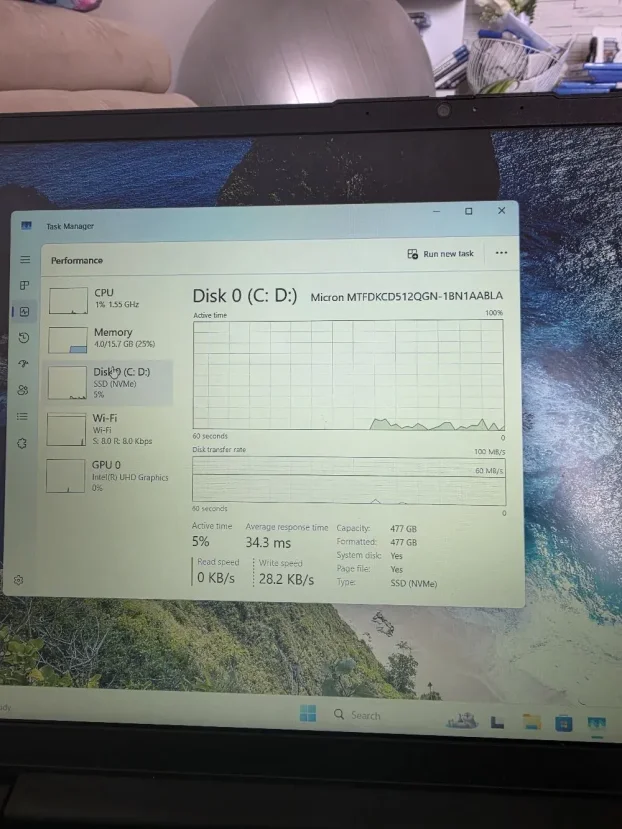Image resolution: width=622 pixels, height=829 pixels.
Task: Go to the Processes page icon
Action: click(24, 285)
